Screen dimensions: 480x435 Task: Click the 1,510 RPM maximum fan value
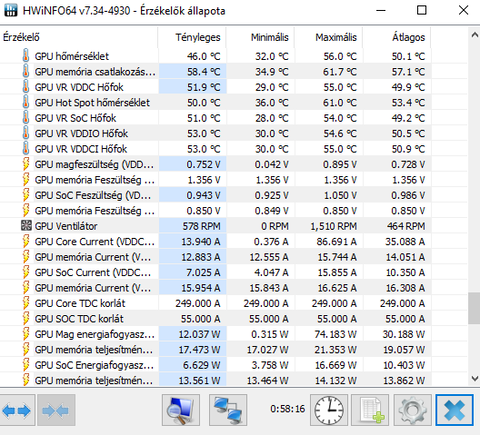pyautogui.click(x=334, y=226)
